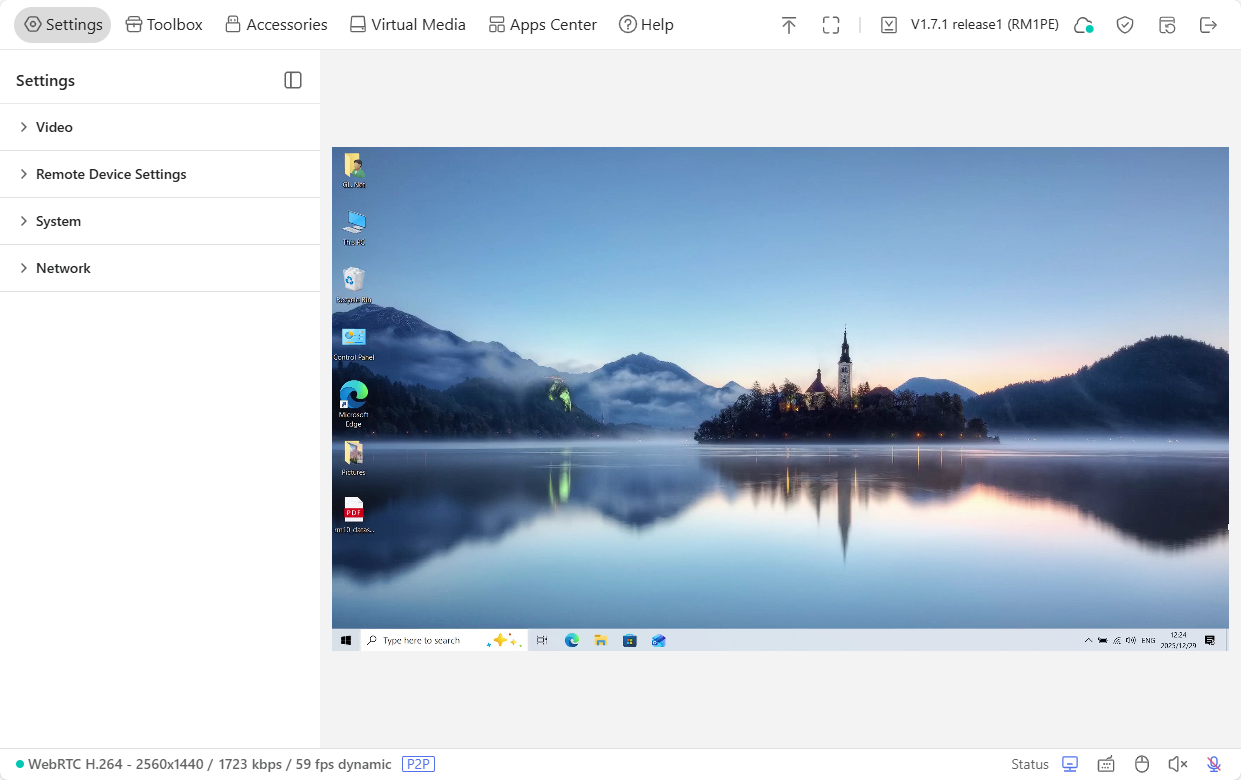Collapse the Settings sidebar panel icon
This screenshot has width=1241, height=780.
pyautogui.click(x=293, y=80)
